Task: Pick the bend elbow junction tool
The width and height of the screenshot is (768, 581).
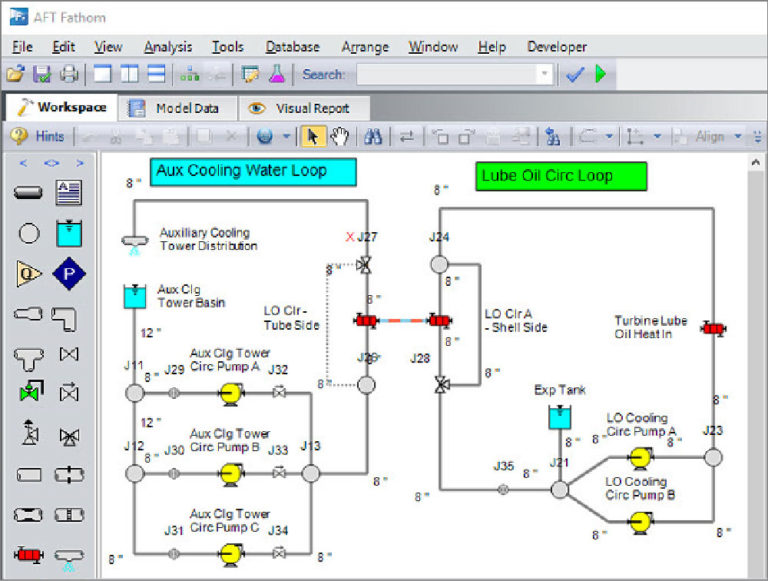Action: click(x=64, y=319)
